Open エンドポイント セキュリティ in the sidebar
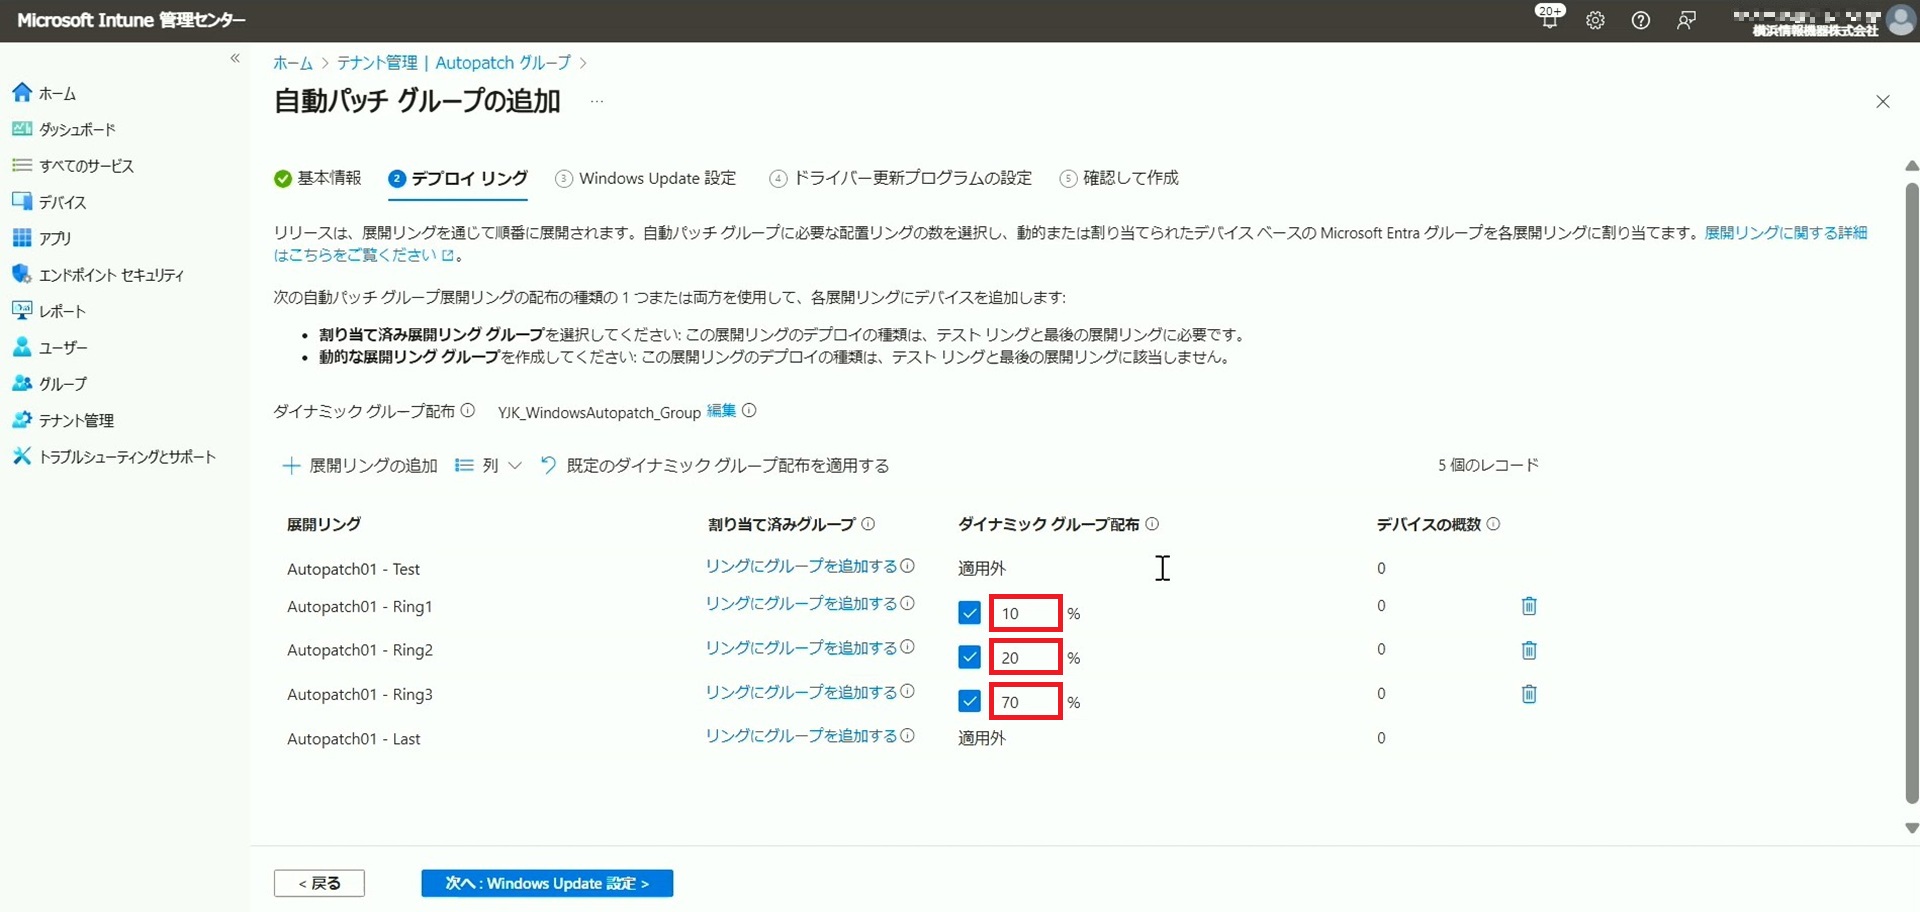Image resolution: width=1920 pixels, height=912 pixels. click(x=98, y=275)
